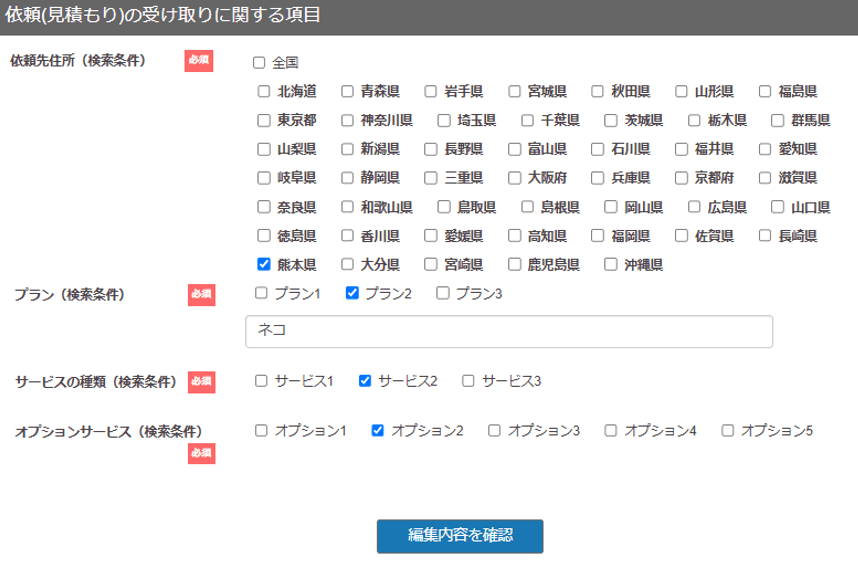Image resolution: width=858 pixels, height=565 pixels.
Task: Tick 新潟県 checkbox
Action: tap(347, 149)
